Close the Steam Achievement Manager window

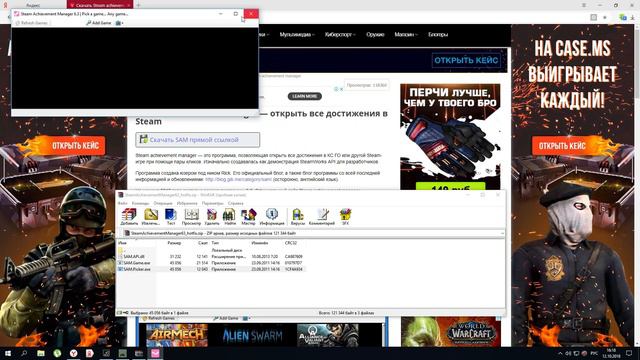click(251, 13)
